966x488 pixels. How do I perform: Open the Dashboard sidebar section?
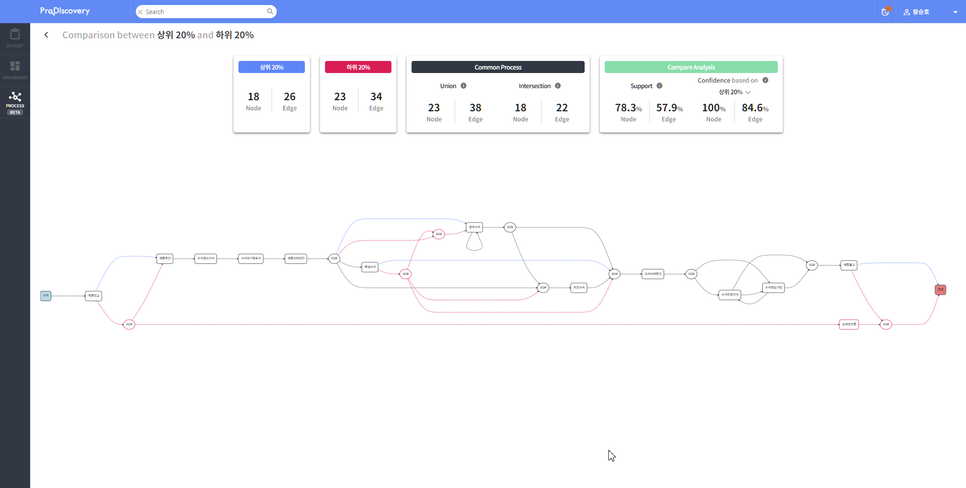(x=15, y=69)
